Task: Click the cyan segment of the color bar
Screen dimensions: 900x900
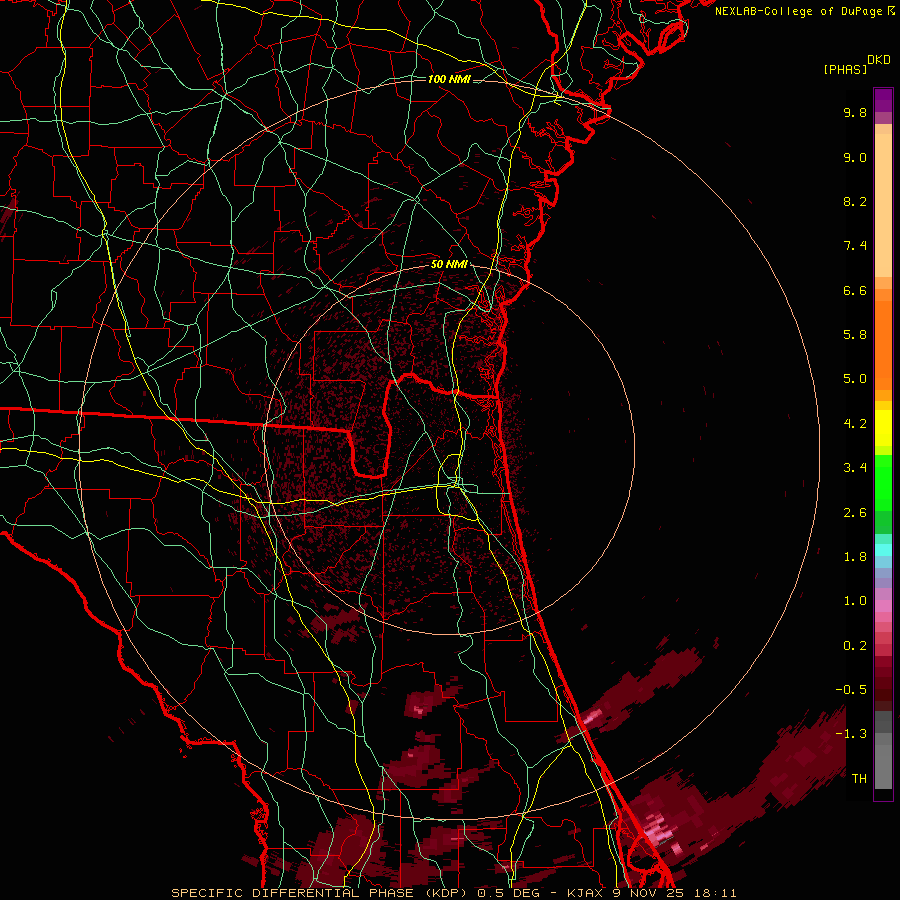Action: 883,550
